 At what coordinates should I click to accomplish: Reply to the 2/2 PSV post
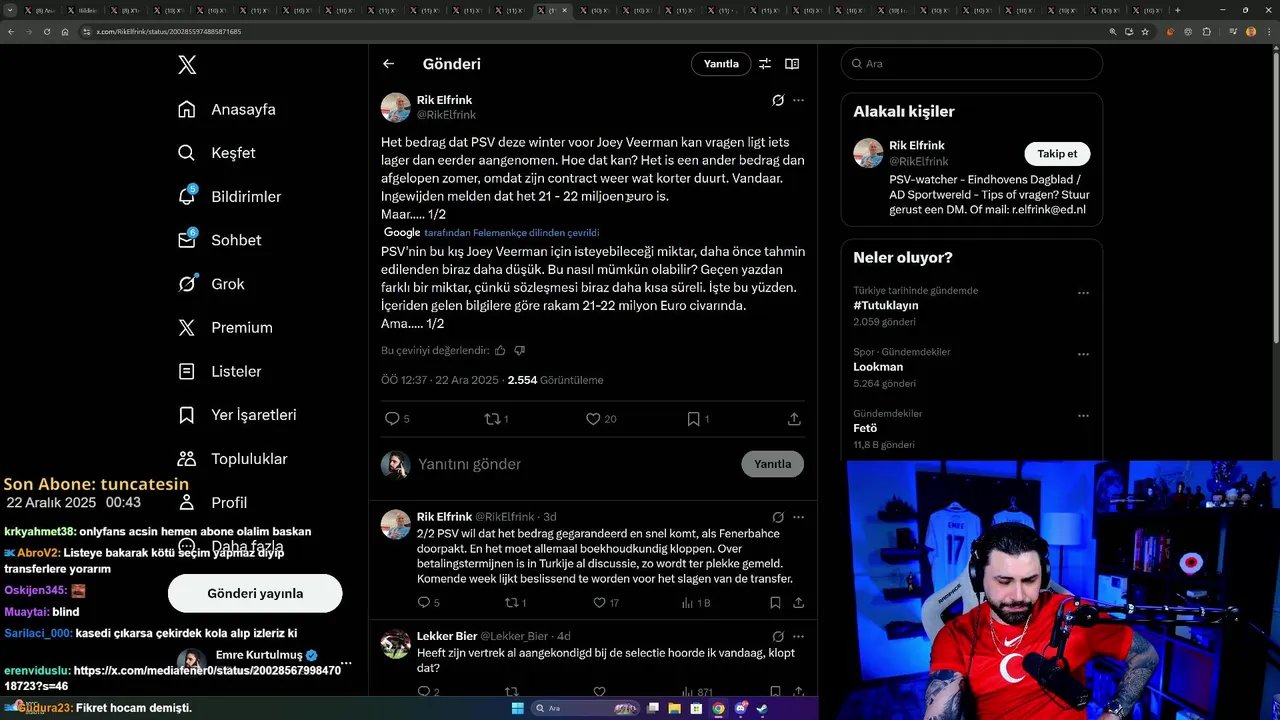(428, 603)
